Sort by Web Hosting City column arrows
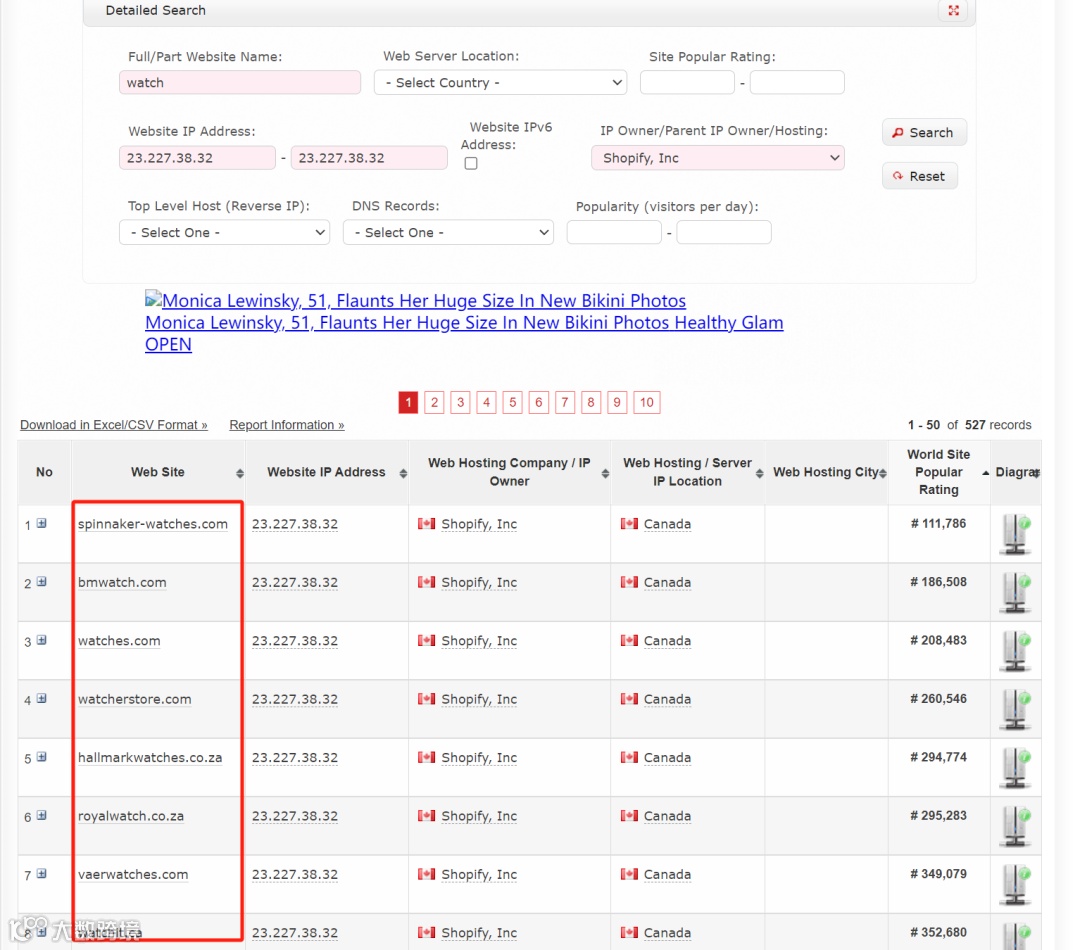This screenshot has width=1080, height=950. [883, 473]
